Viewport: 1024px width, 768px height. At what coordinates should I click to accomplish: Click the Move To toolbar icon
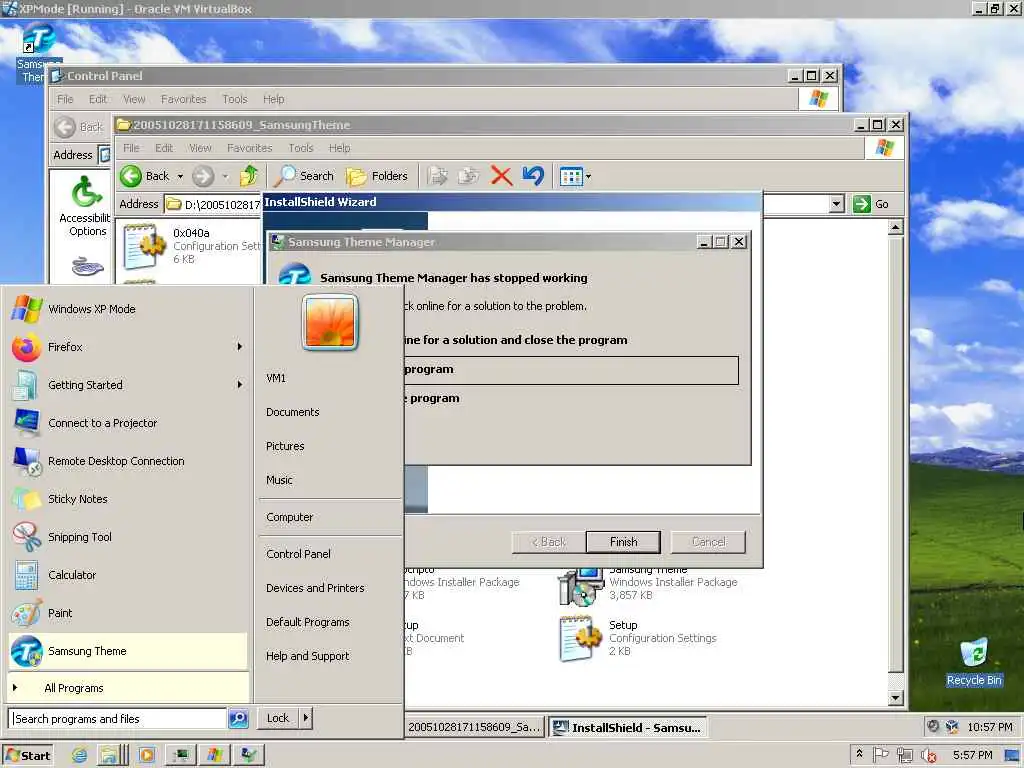437,176
